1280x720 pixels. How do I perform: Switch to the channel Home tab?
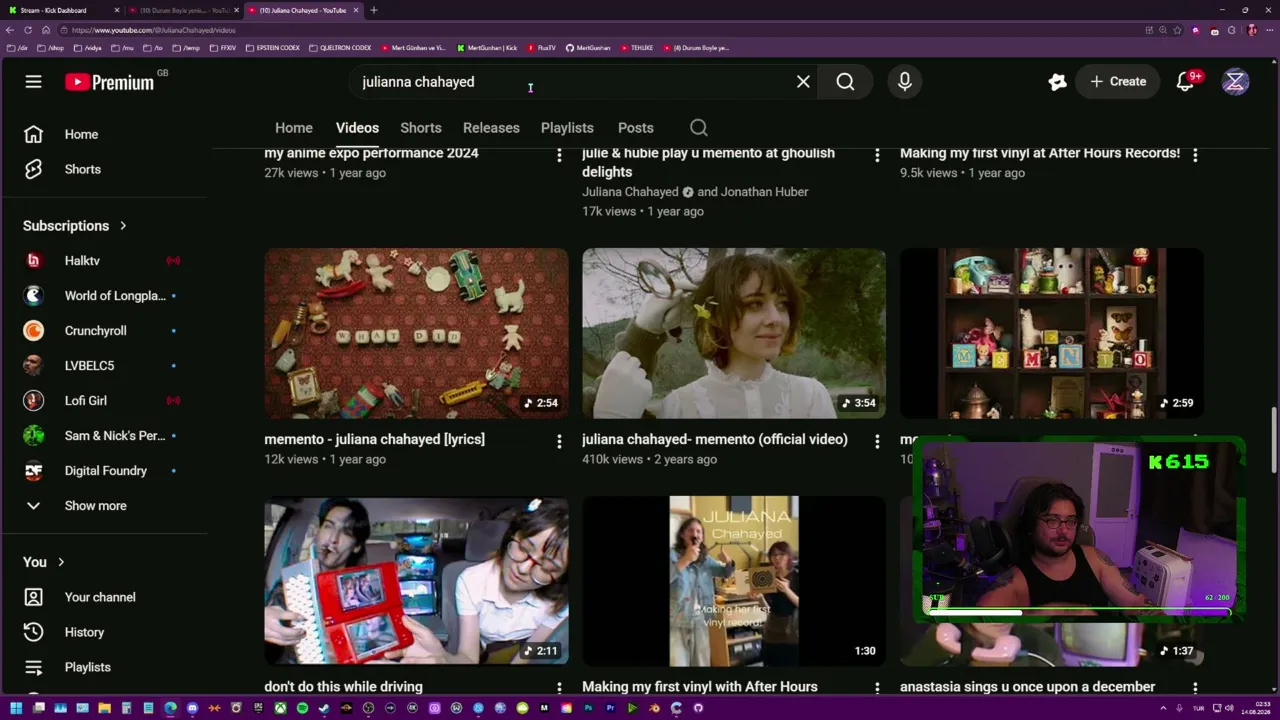[x=294, y=128]
